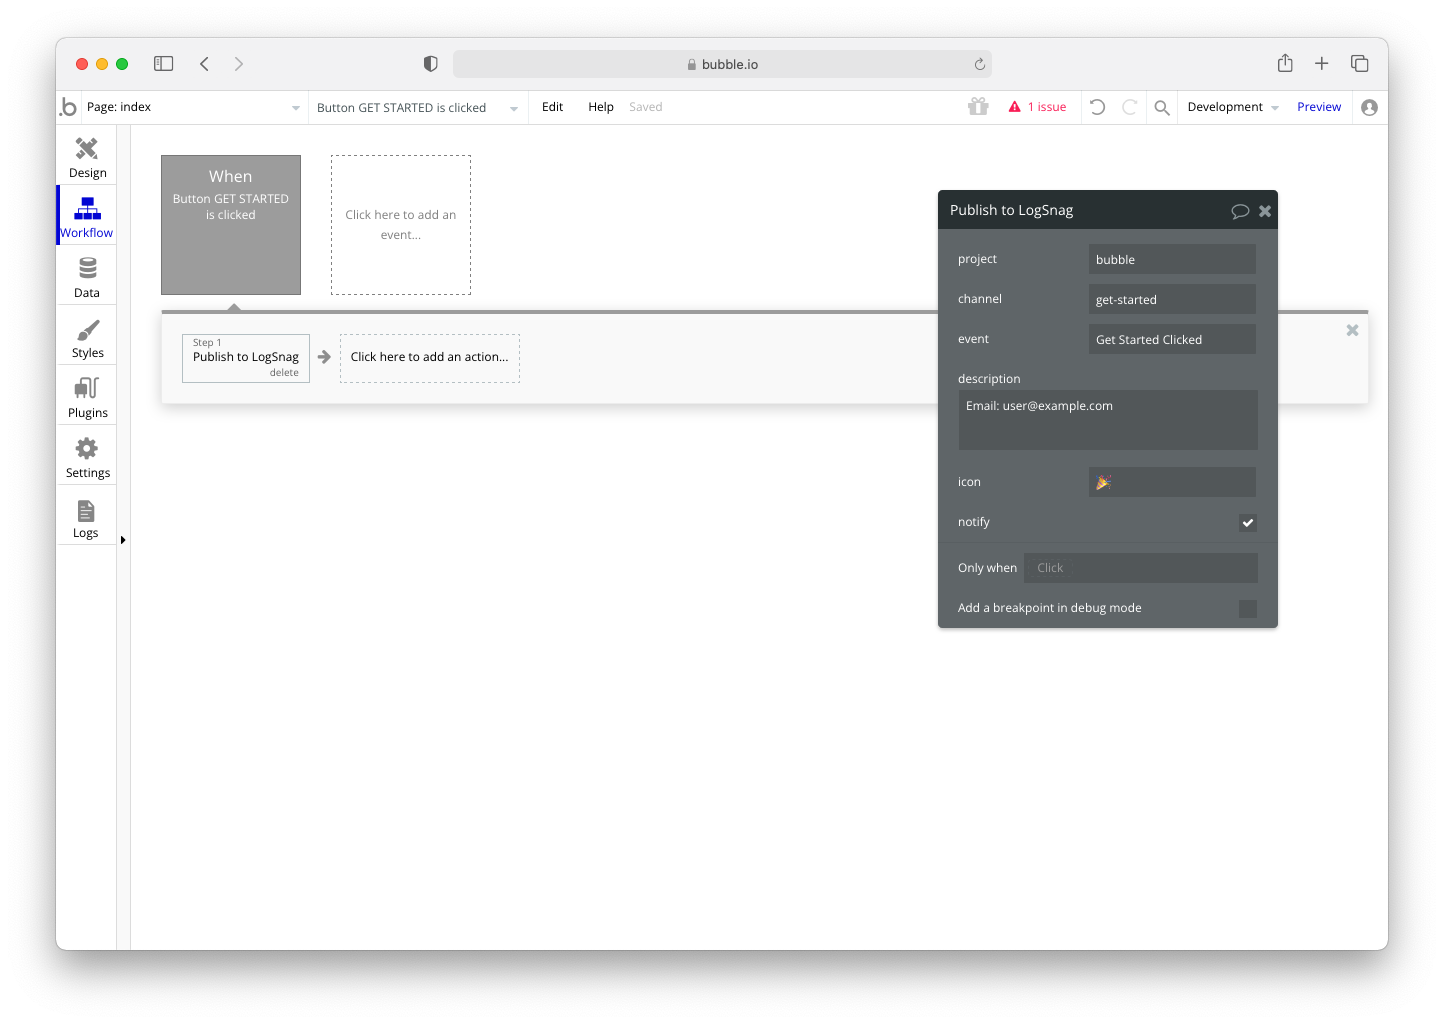Viewport: 1444px width, 1024px height.
Task: Go forward in Safari history
Action: tap(238, 64)
